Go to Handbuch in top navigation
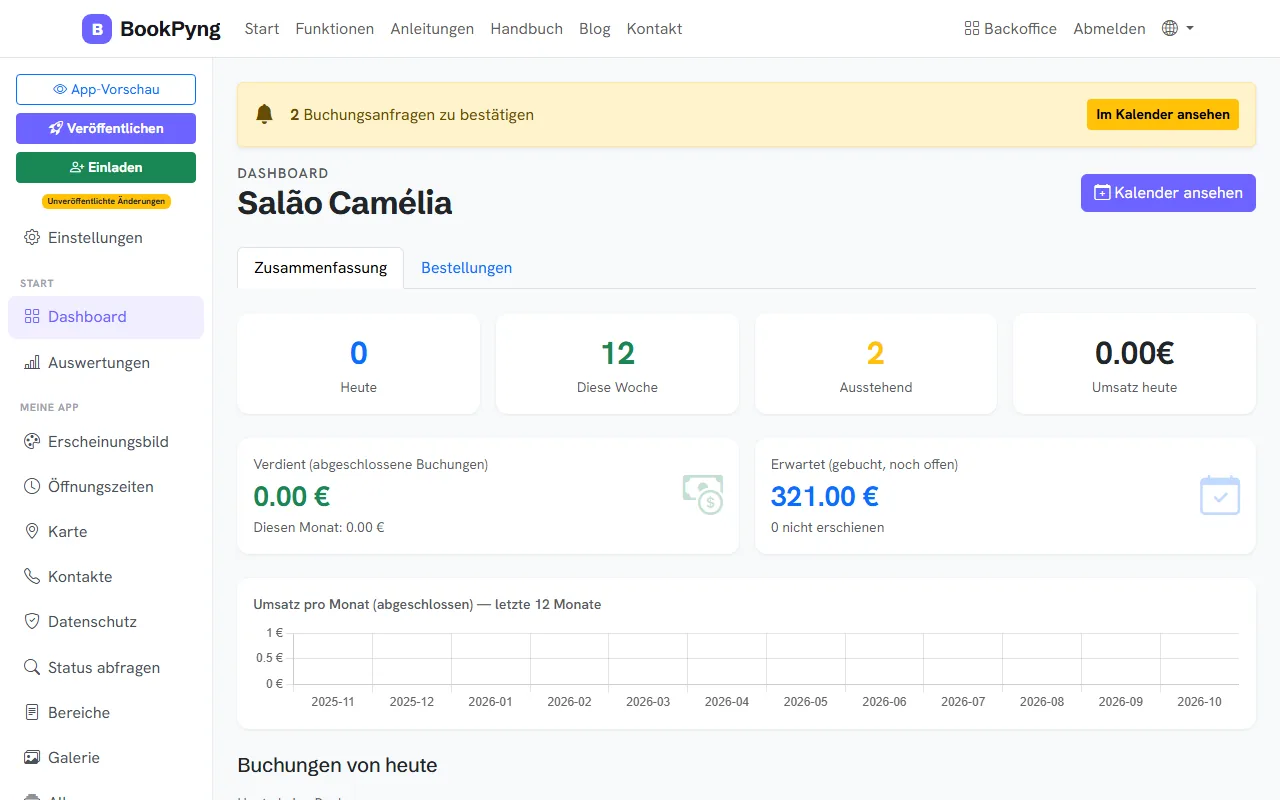Screen dimensions: 1280x800 pyautogui.click(x=527, y=29)
